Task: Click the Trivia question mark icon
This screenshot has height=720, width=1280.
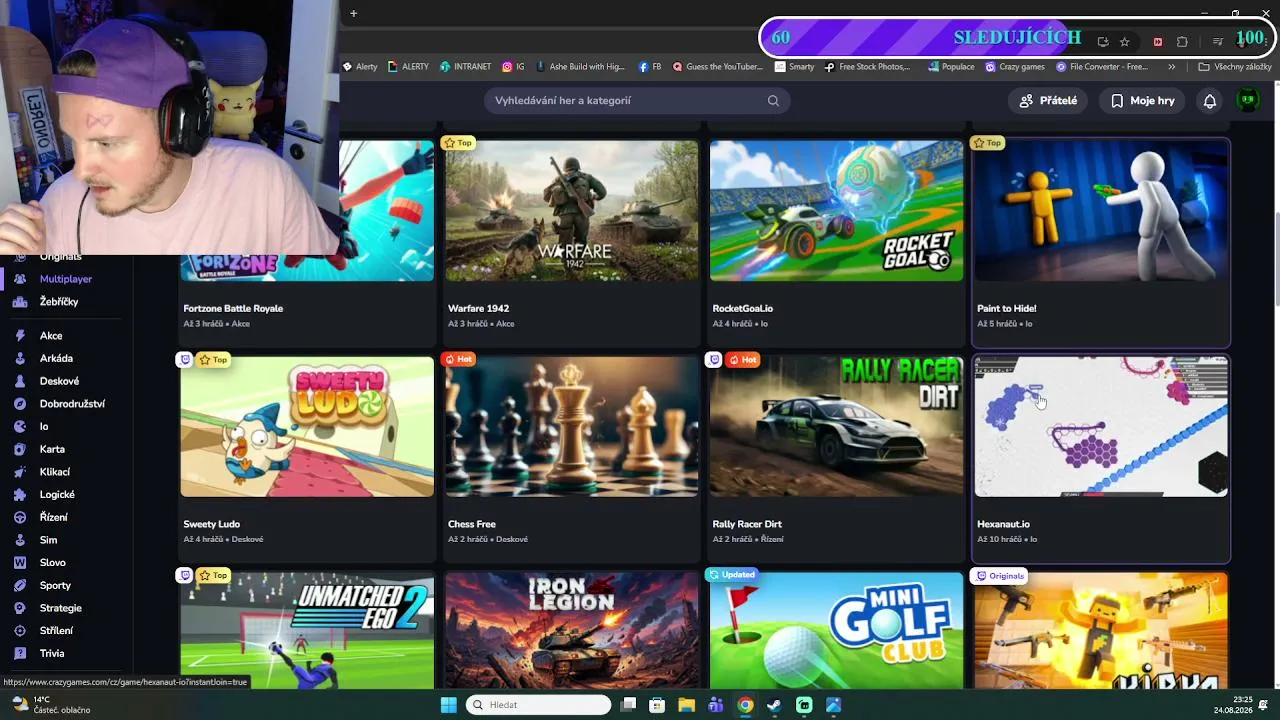Action: 19,653
